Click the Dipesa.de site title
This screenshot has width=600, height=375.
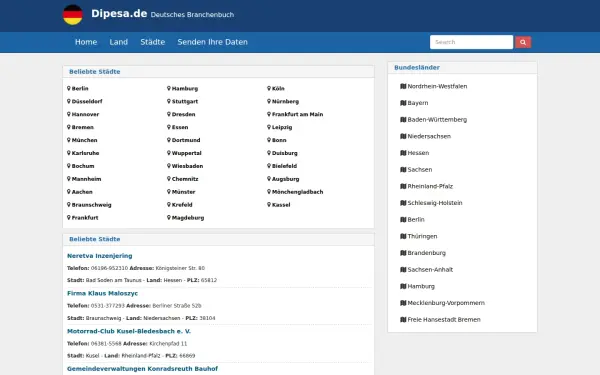(119, 13)
